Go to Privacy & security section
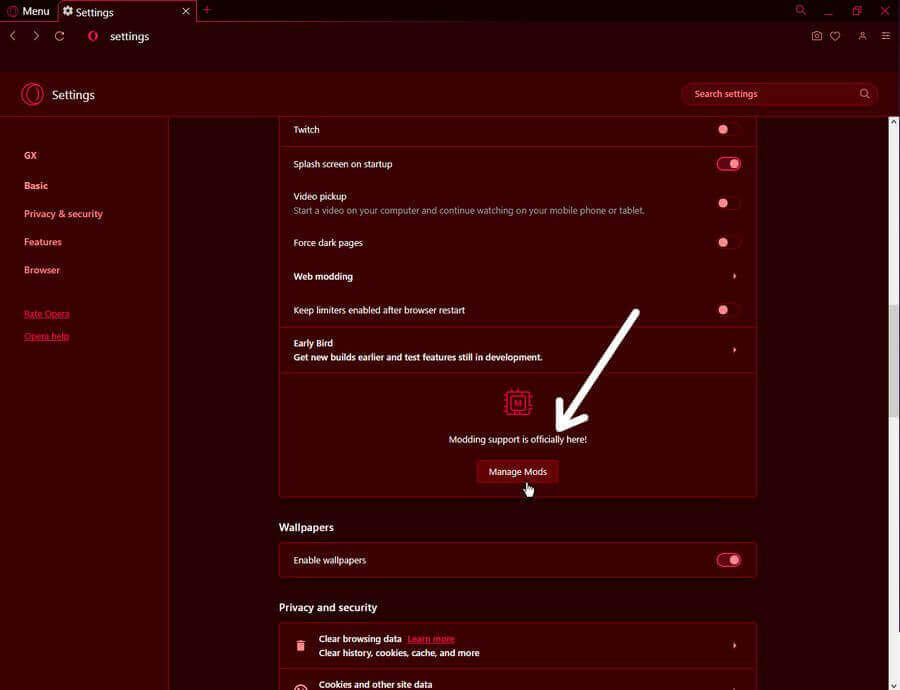Screen dimensions: 900x690 point(63,214)
